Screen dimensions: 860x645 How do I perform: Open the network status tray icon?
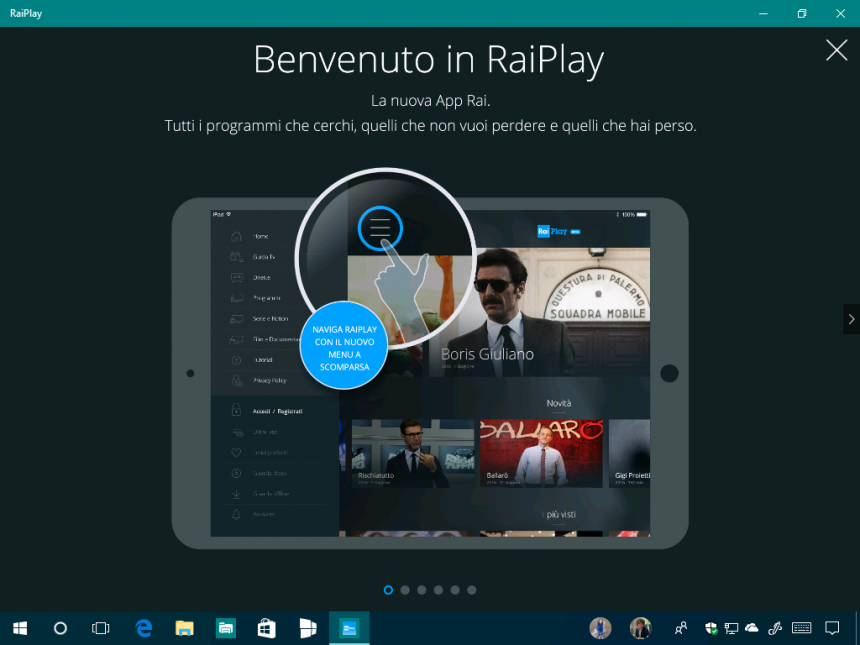point(731,628)
